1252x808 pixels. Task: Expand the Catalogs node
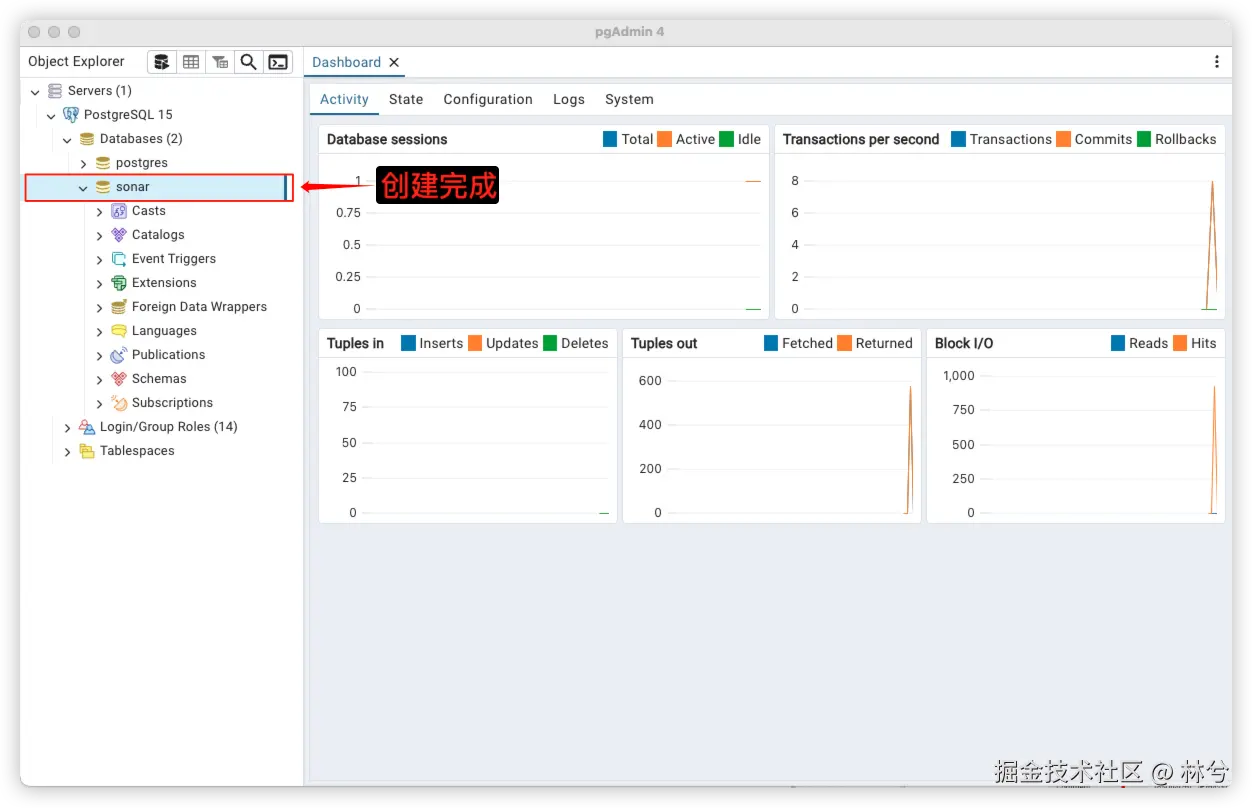[100, 235]
